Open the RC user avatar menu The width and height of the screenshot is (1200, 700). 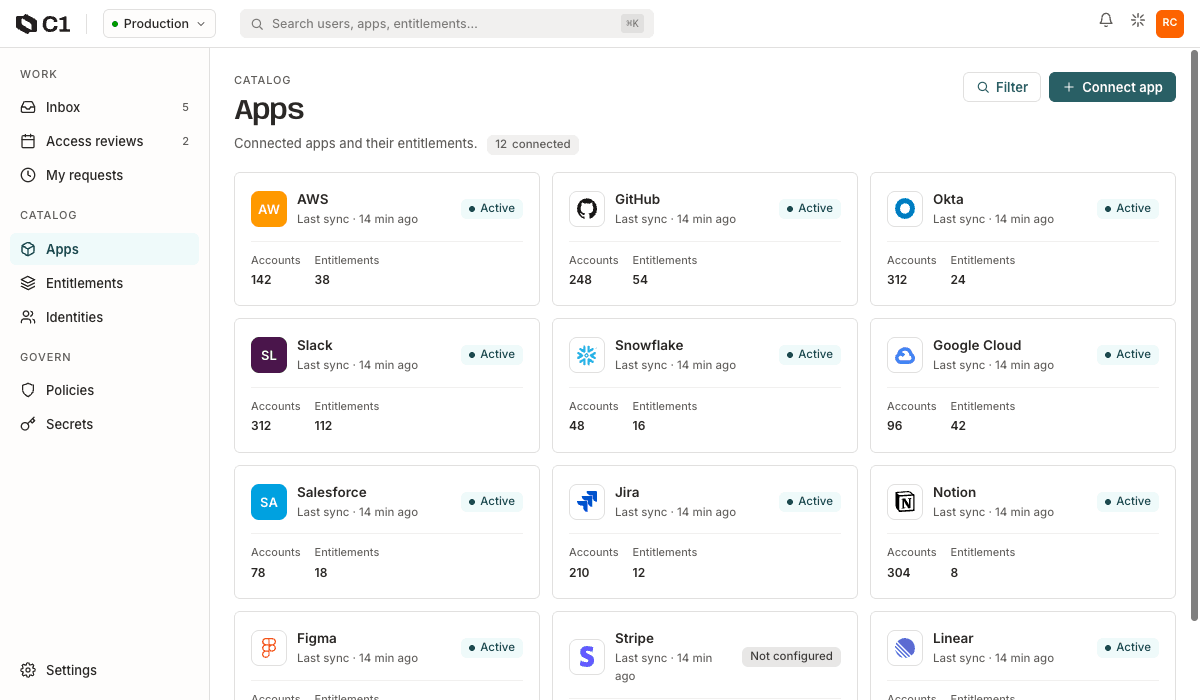pos(1170,23)
